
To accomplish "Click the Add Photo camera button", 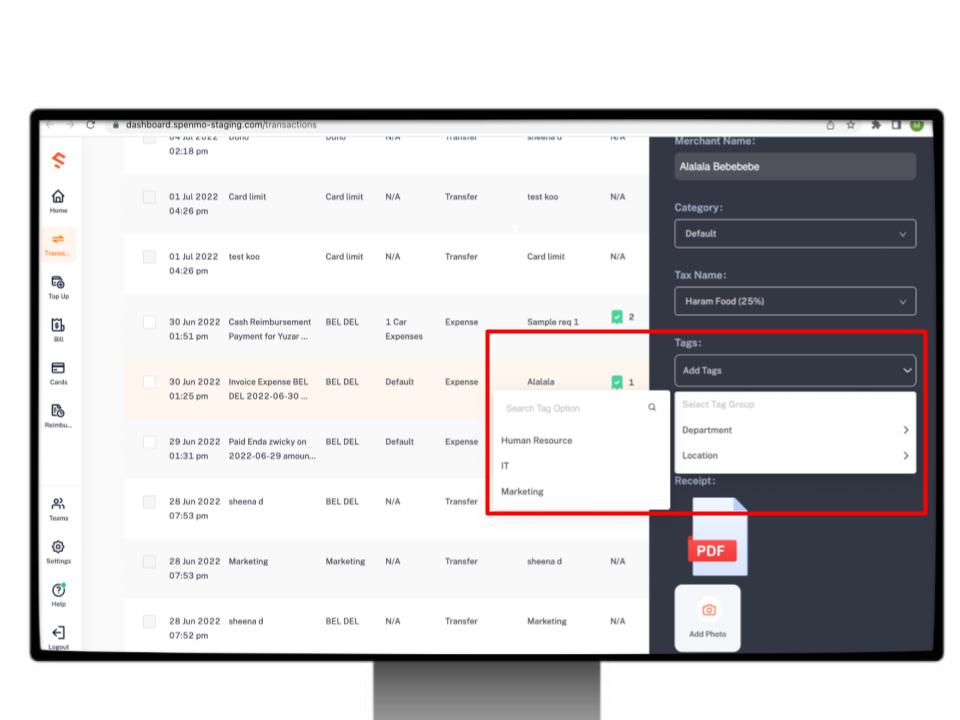I will point(708,618).
